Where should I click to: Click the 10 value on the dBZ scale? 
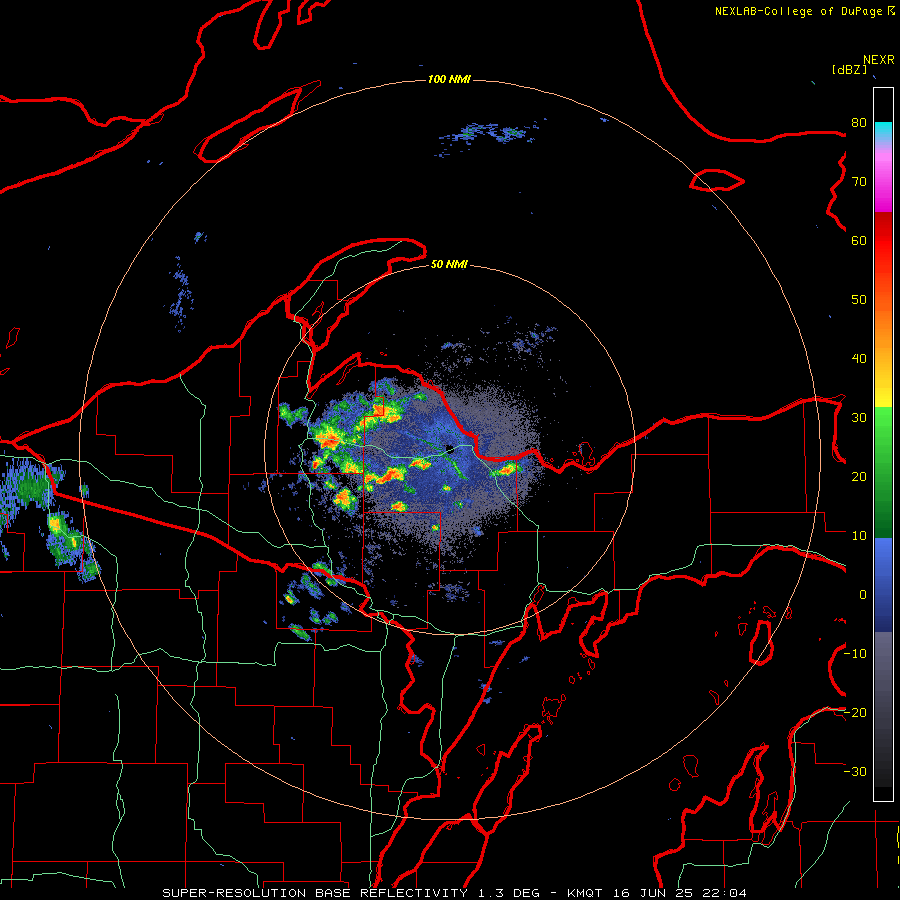tap(859, 536)
